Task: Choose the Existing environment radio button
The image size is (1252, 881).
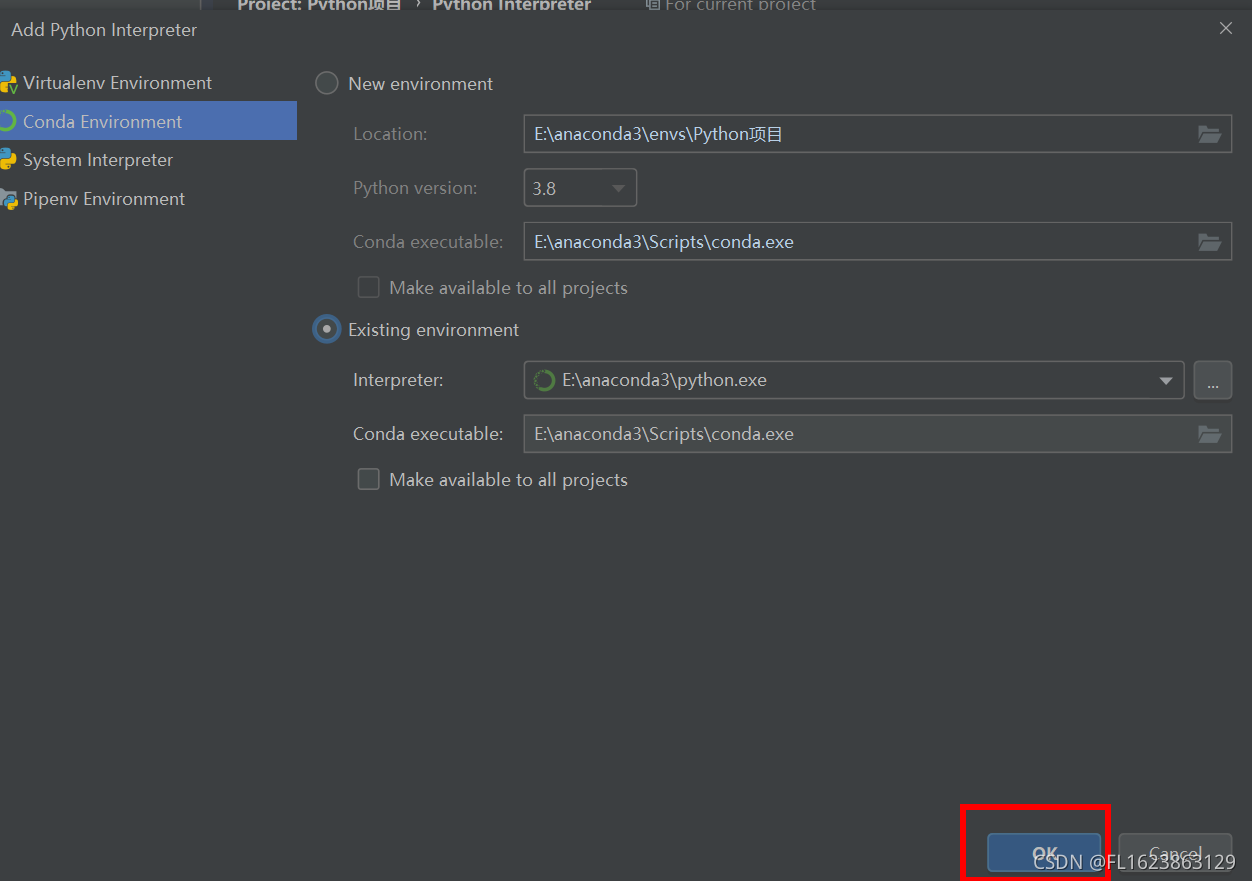Action: [x=327, y=329]
